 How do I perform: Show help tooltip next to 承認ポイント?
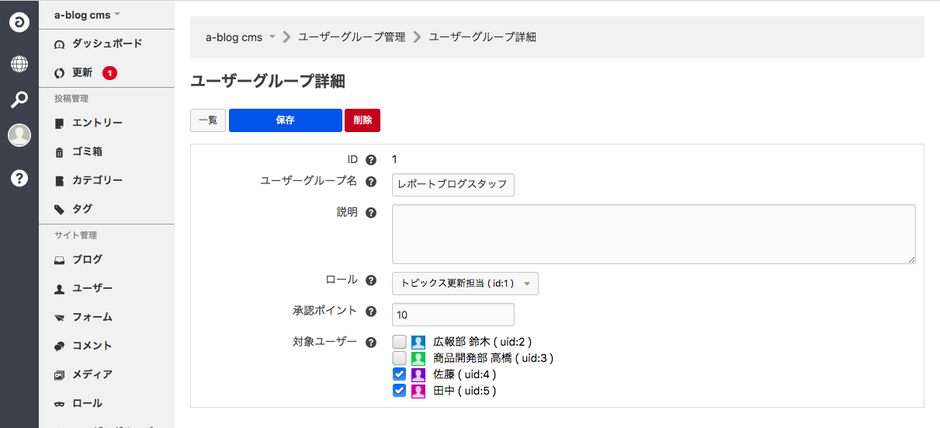[371, 312]
